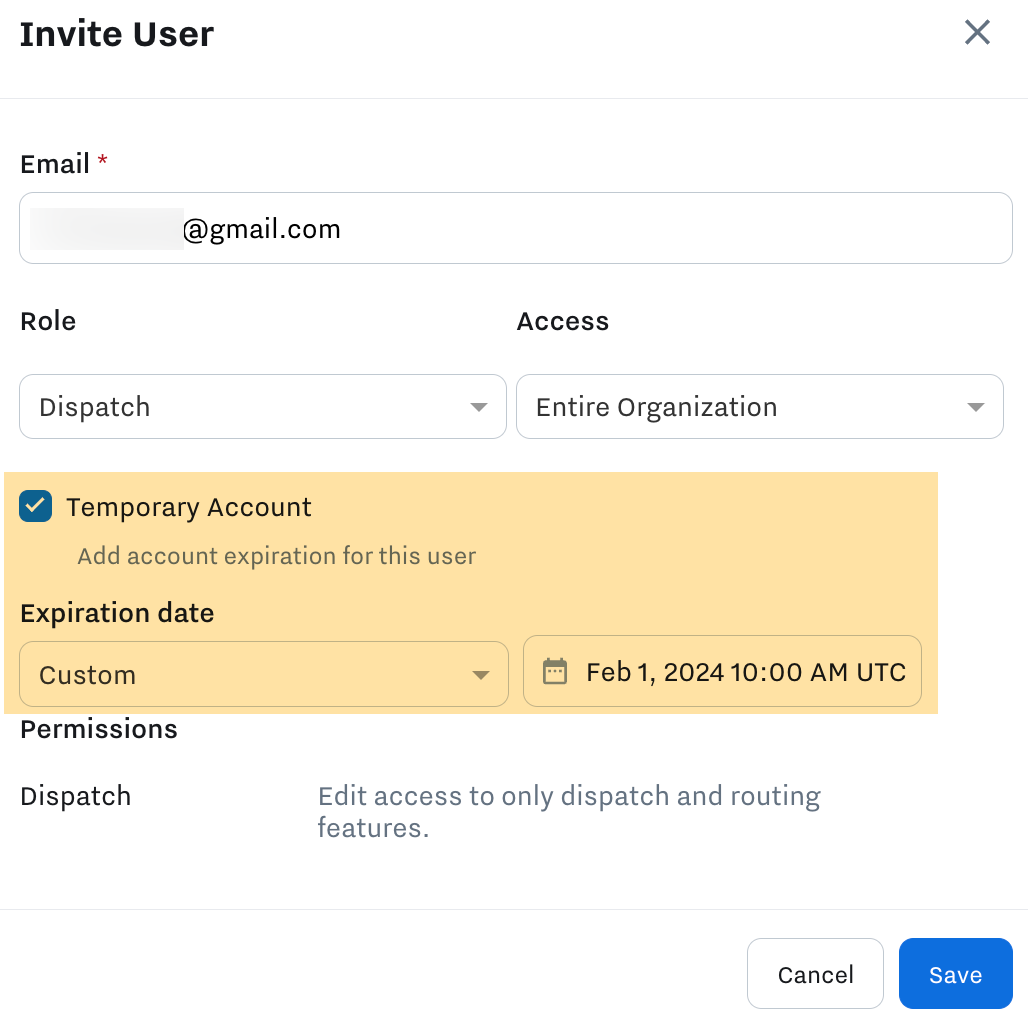This screenshot has width=1028, height=1026.
Task: Select the Dispatch permission name
Action: [x=76, y=797]
